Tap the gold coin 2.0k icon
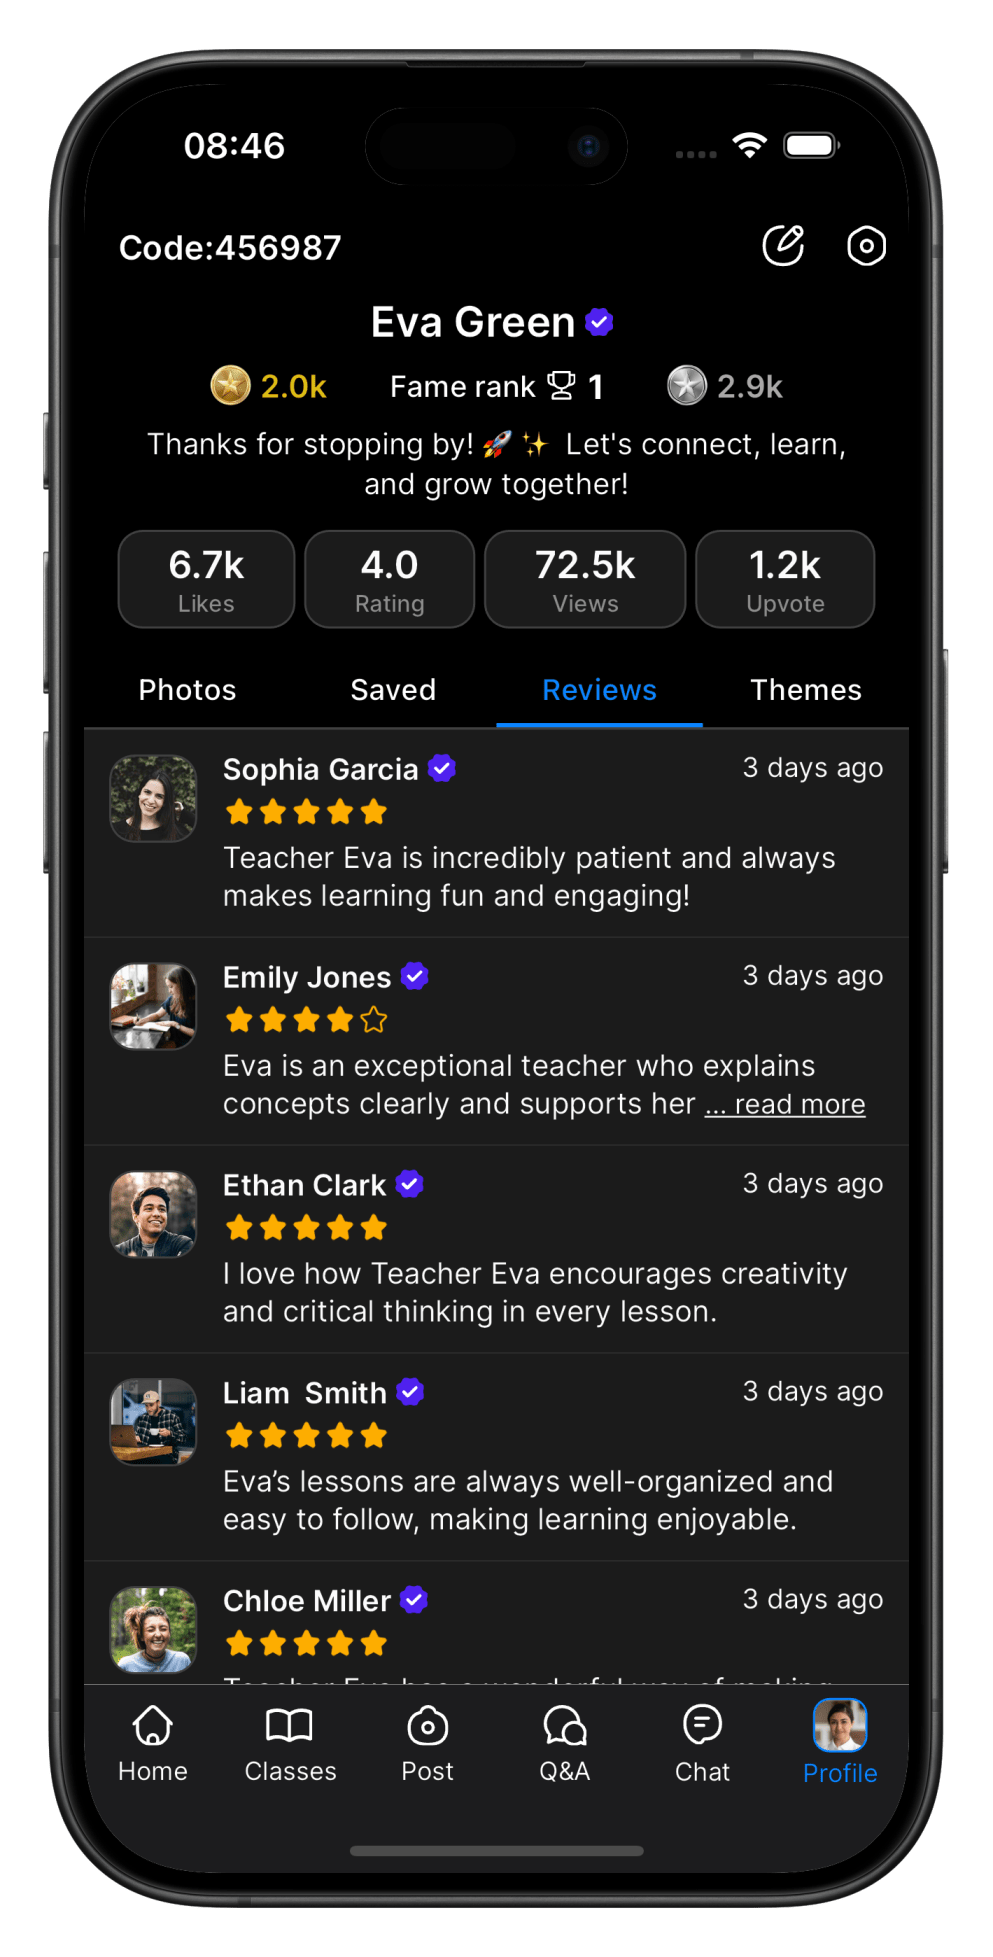Viewport: 993px width, 1957px height. pyautogui.click(x=230, y=385)
